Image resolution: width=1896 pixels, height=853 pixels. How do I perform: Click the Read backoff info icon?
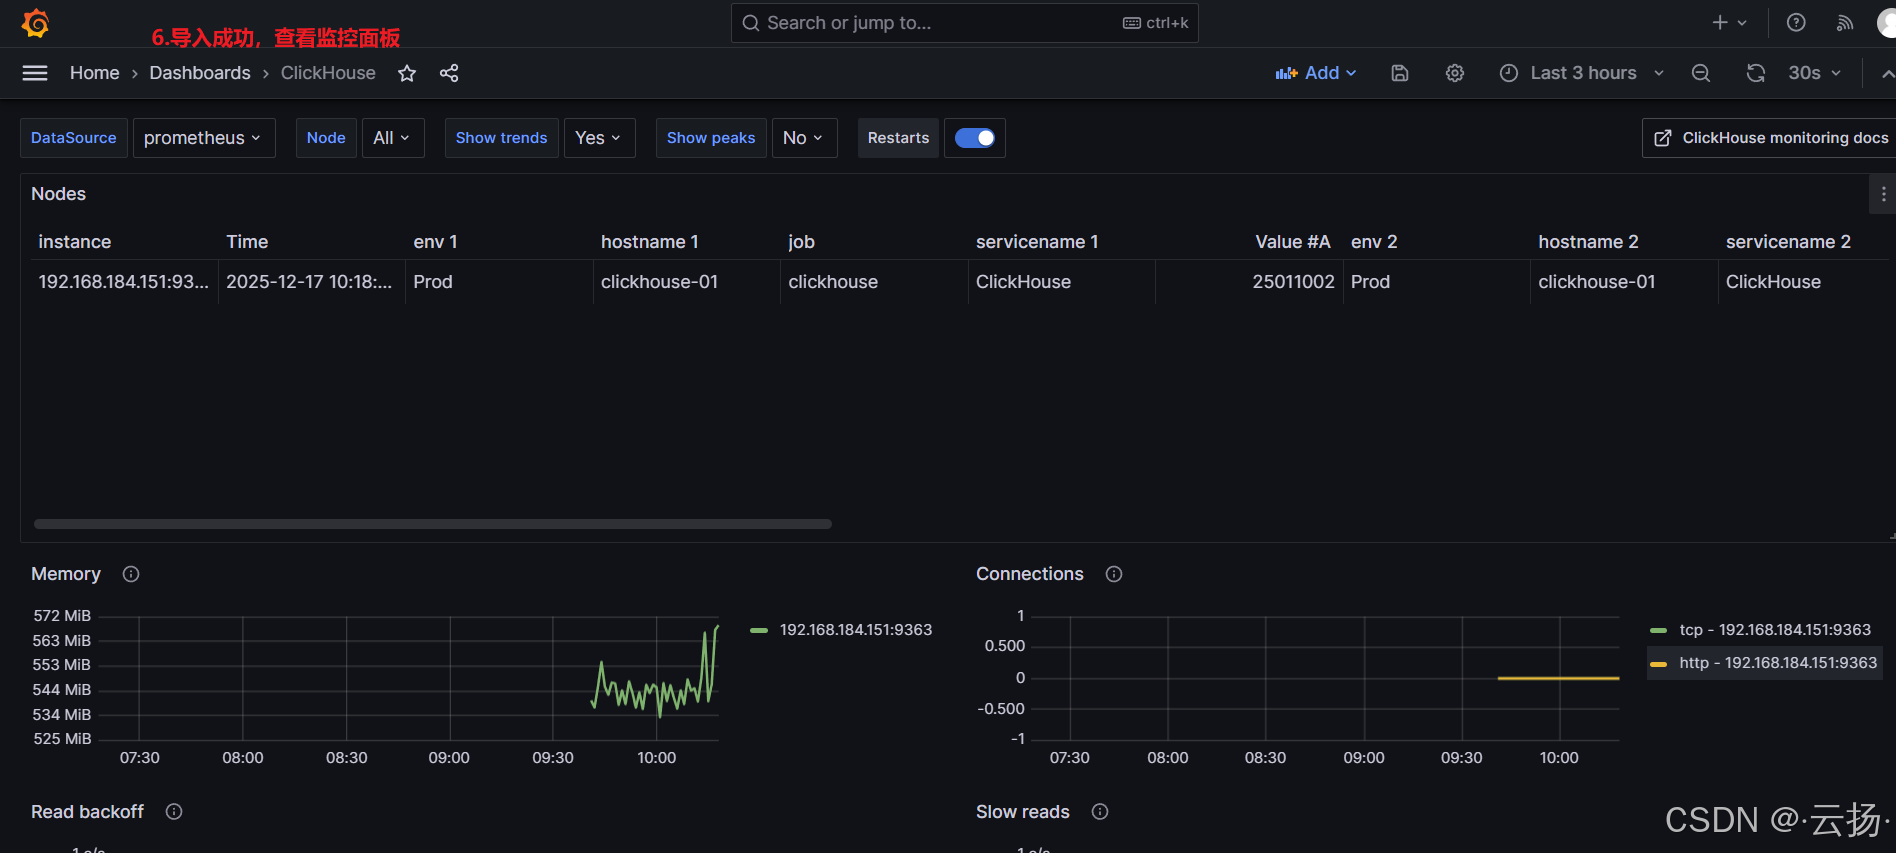click(174, 812)
